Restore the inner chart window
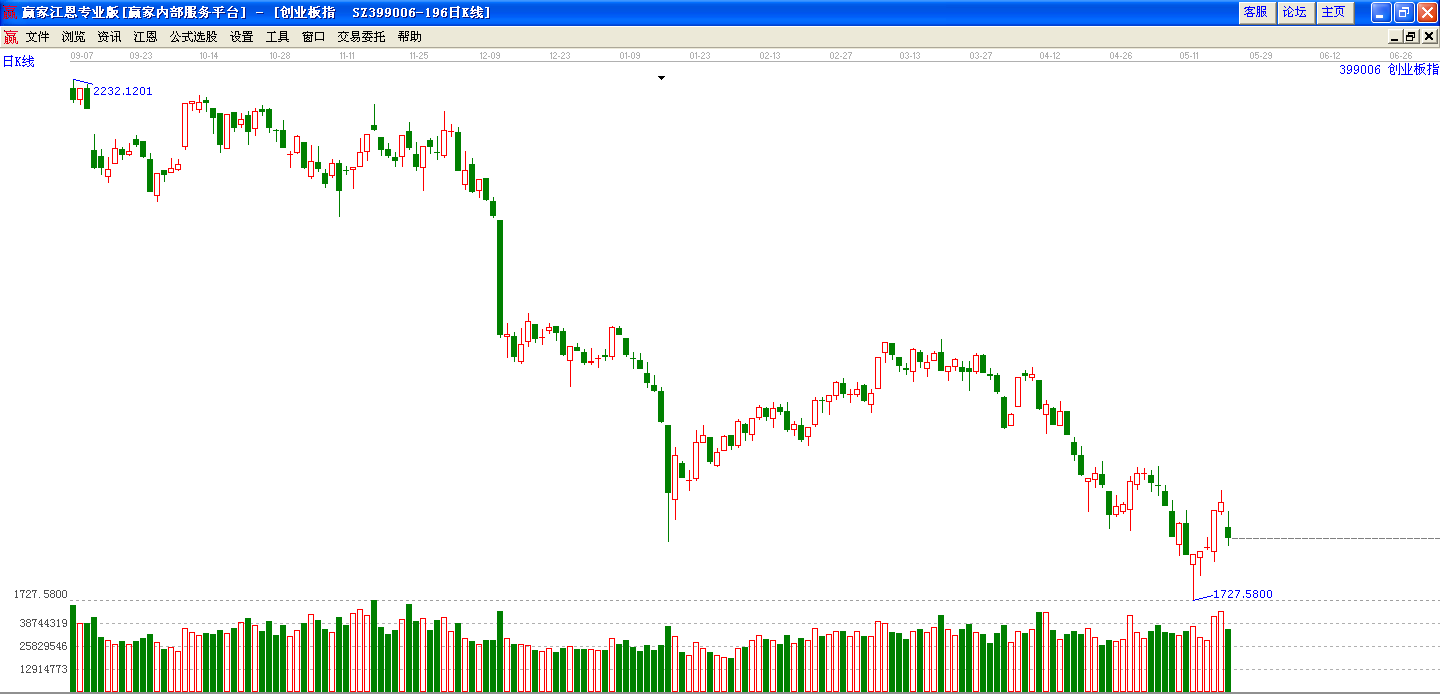The image size is (1440, 695). click(1411, 36)
